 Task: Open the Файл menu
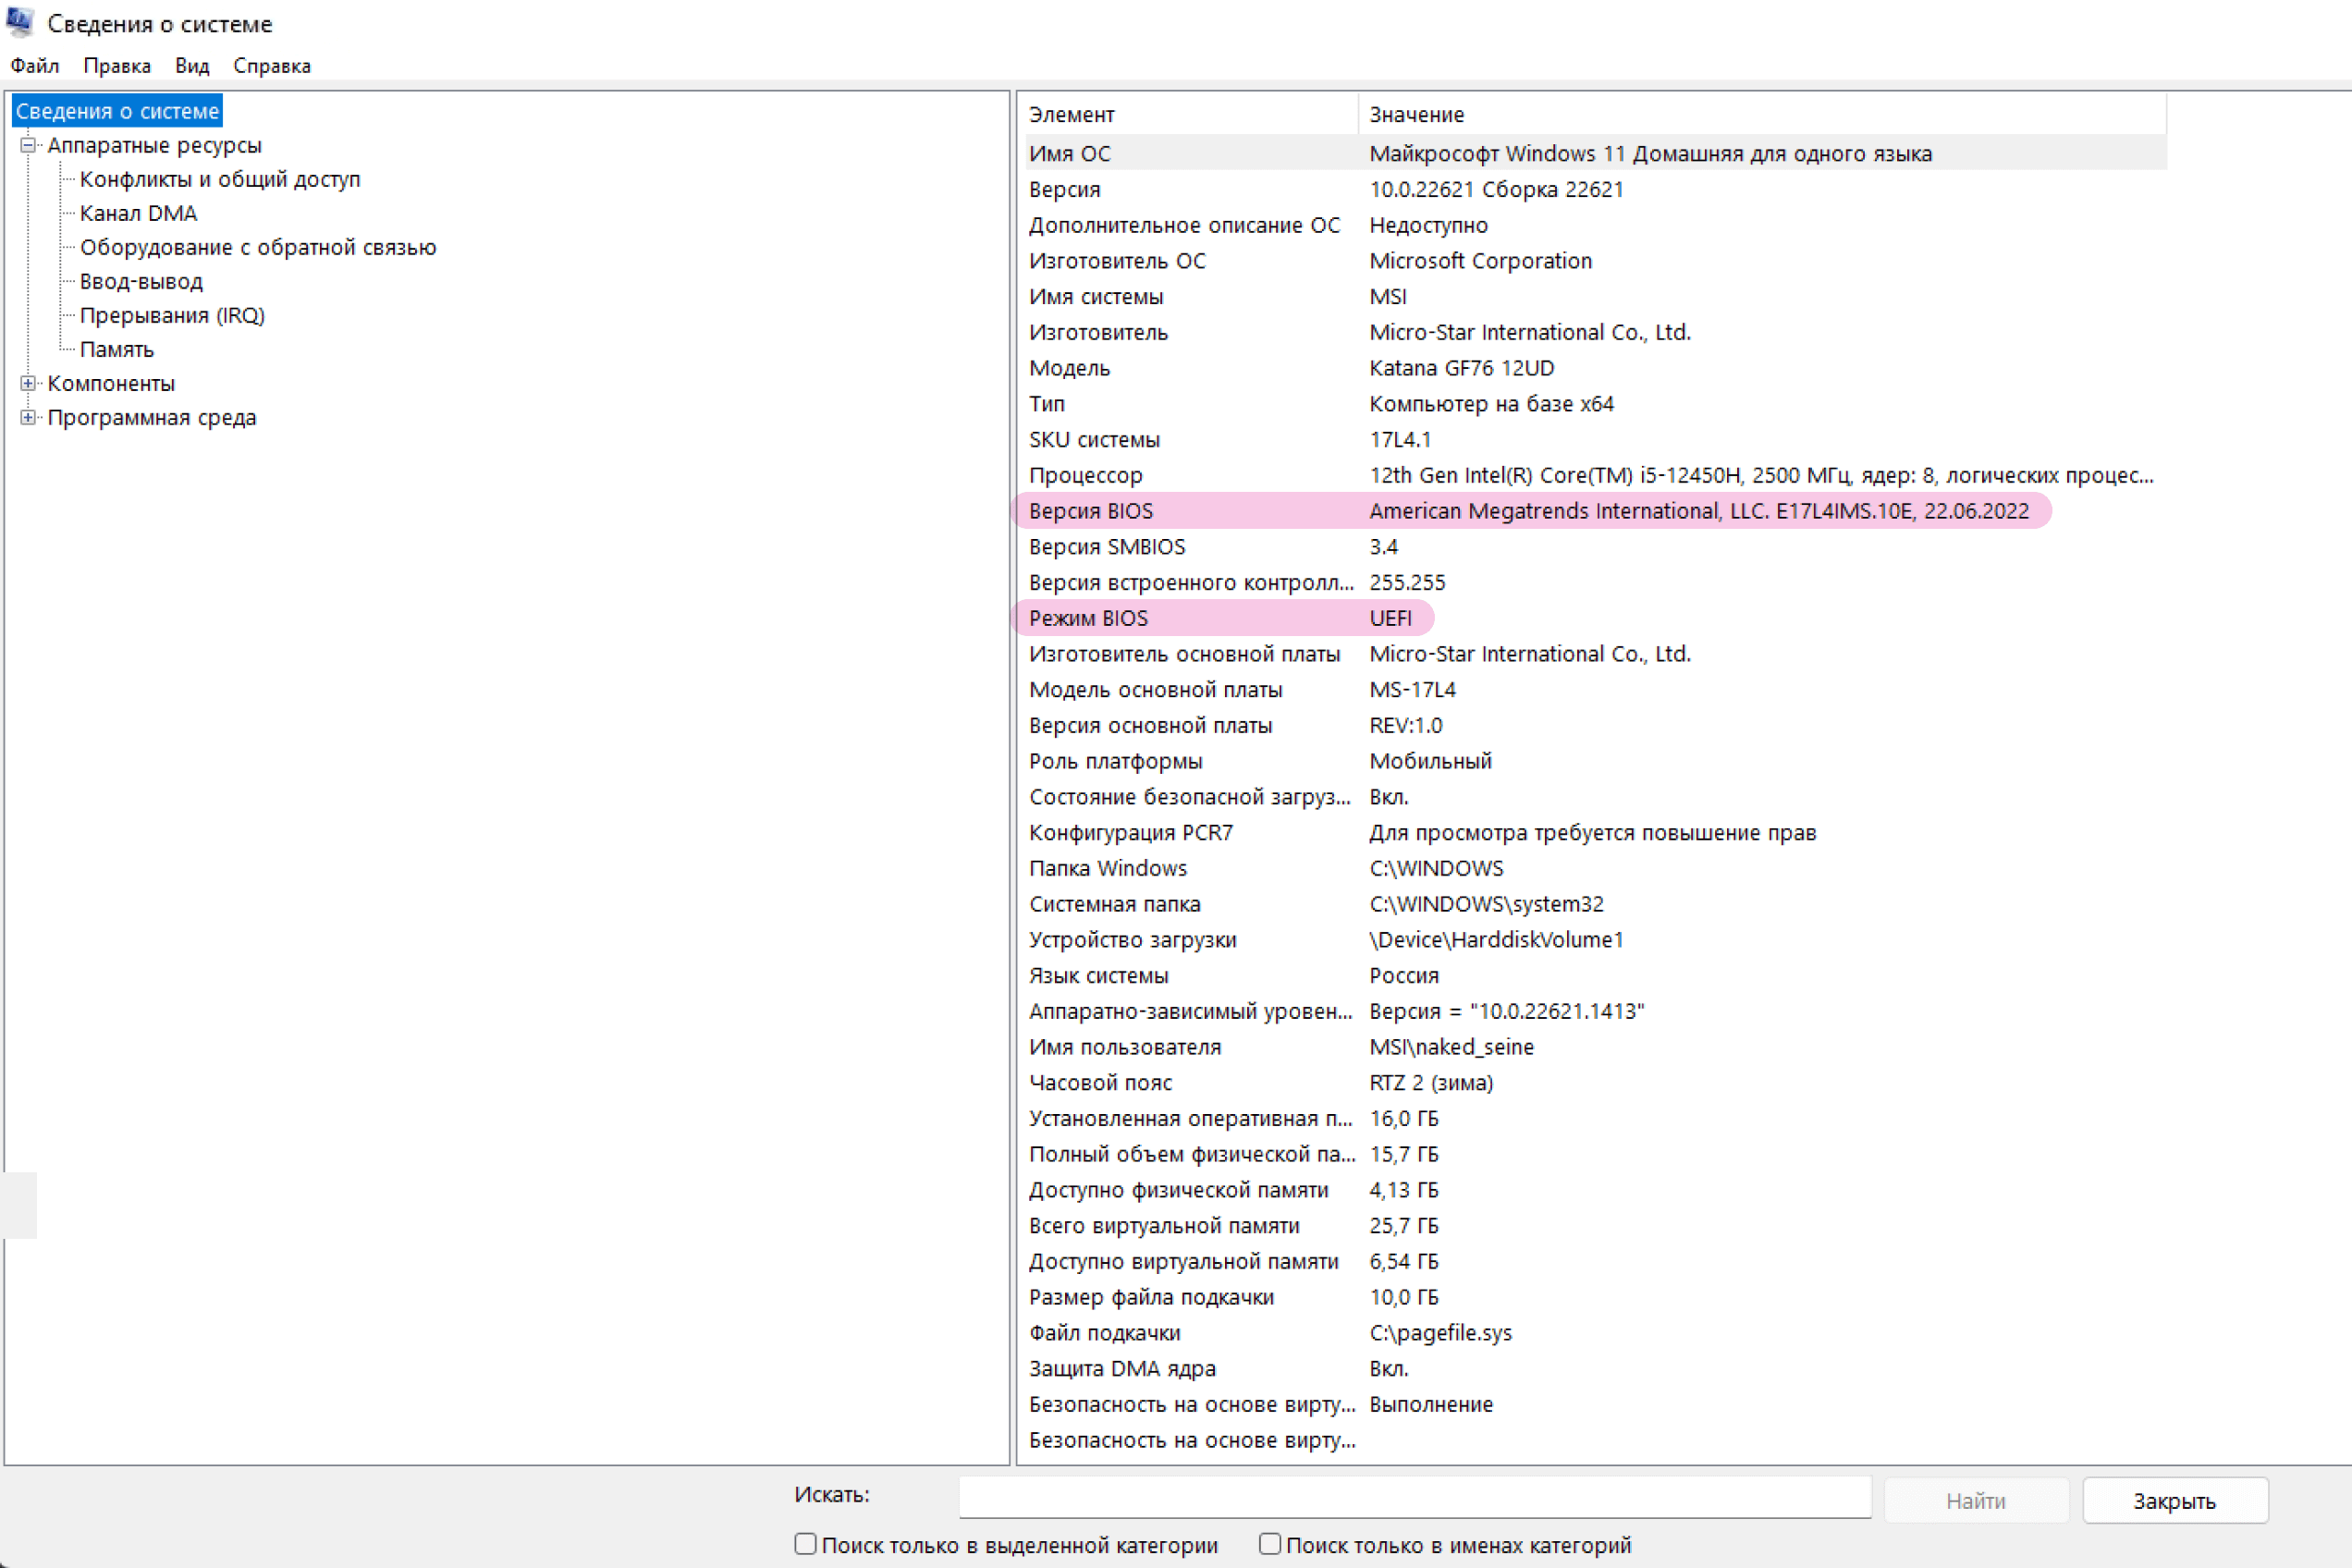click(x=35, y=66)
